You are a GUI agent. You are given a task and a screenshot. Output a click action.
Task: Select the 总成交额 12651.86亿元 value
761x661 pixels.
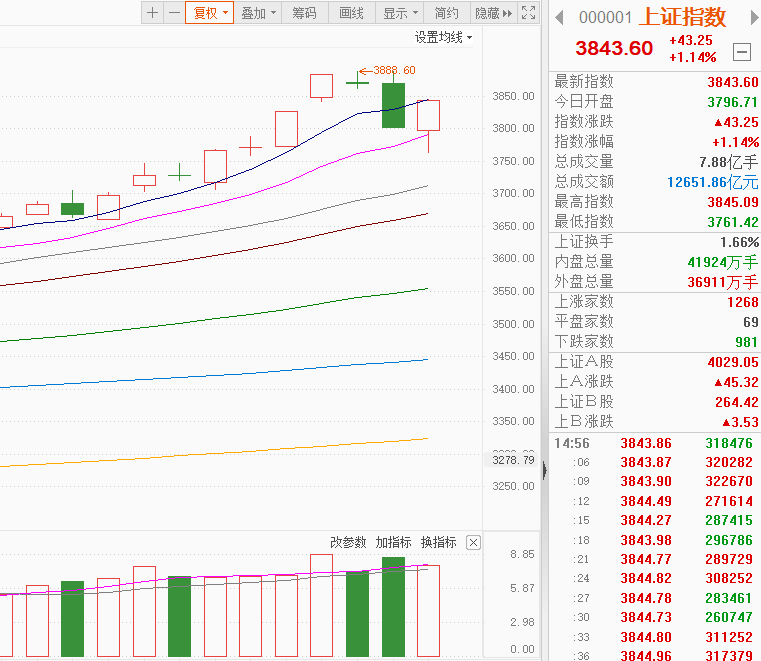coord(712,182)
